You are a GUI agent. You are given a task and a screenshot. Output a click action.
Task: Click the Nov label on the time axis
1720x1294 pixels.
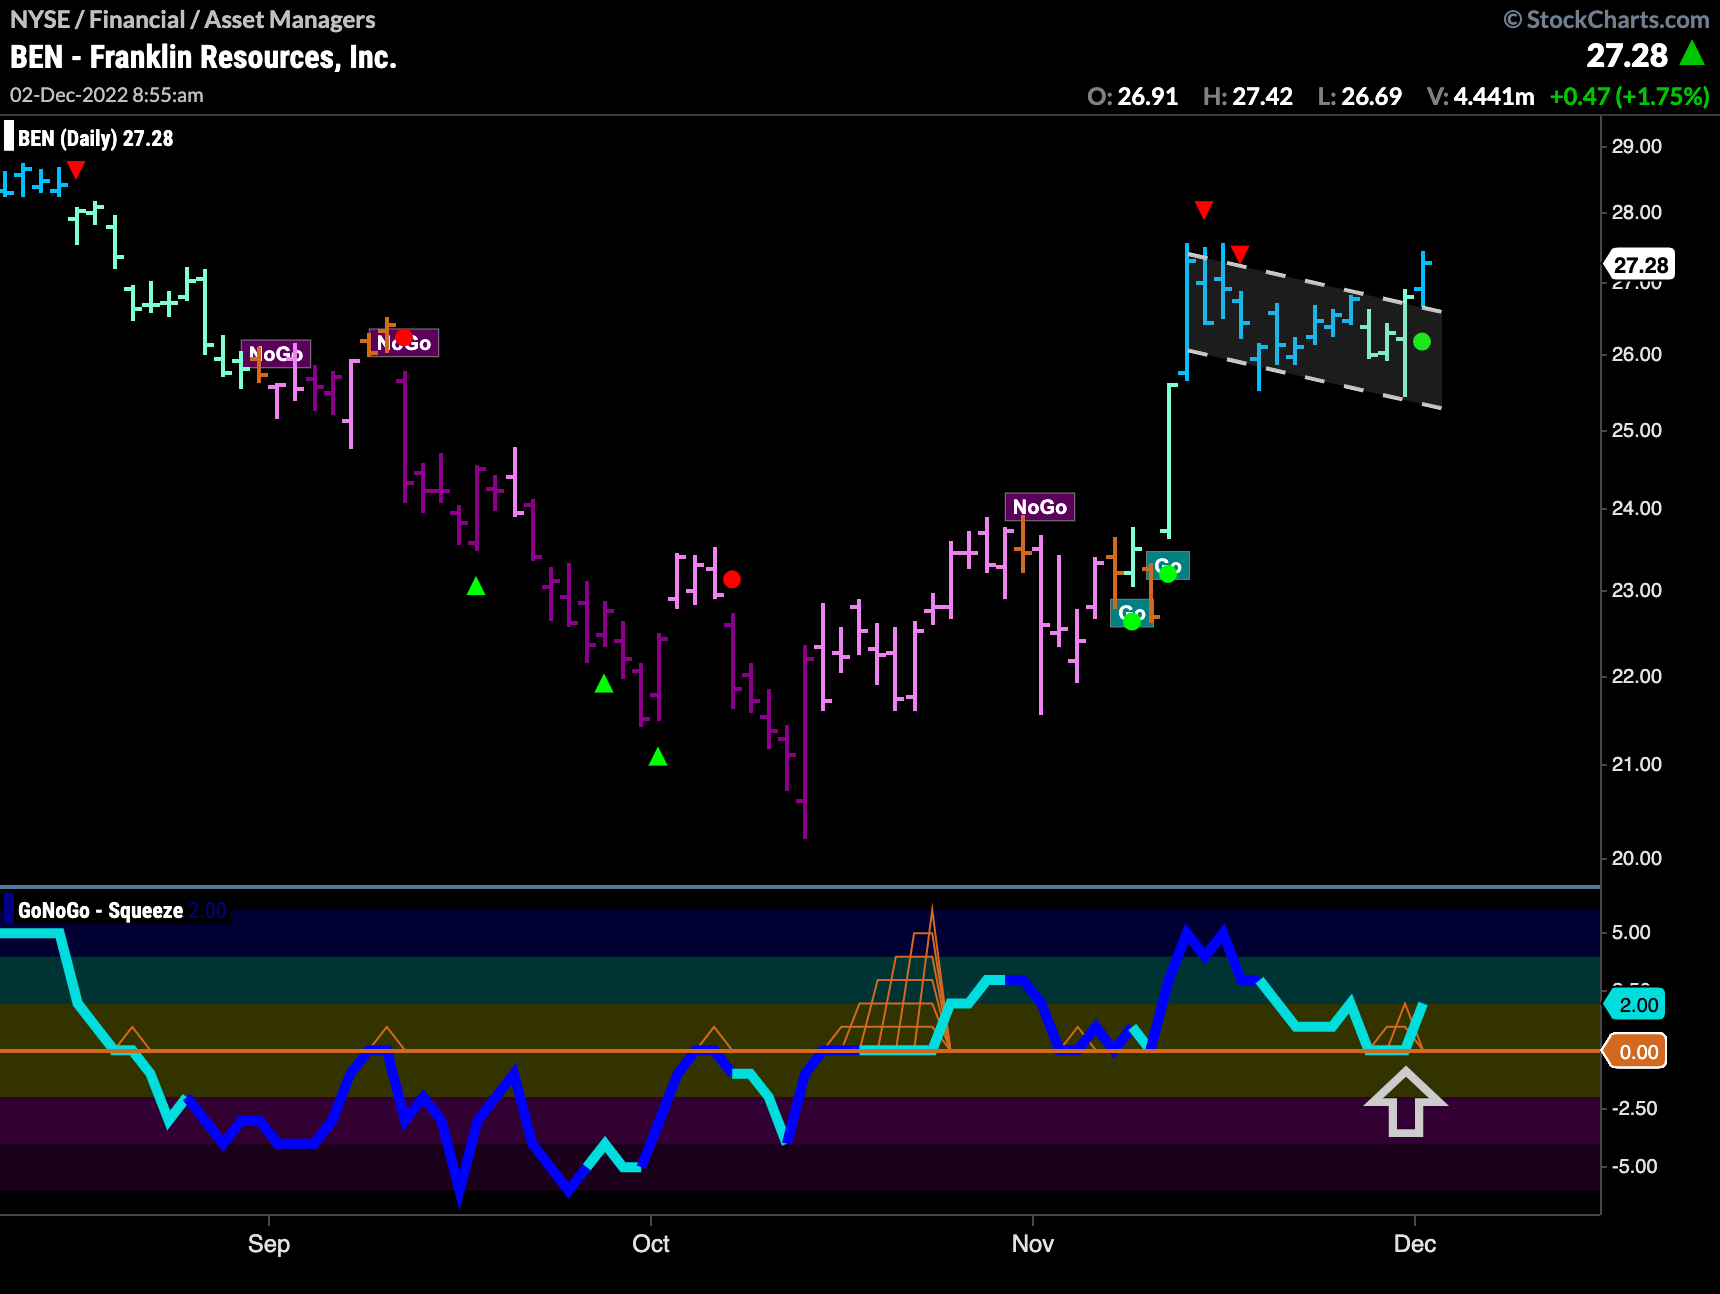pyautogui.click(x=1033, y=1244)
